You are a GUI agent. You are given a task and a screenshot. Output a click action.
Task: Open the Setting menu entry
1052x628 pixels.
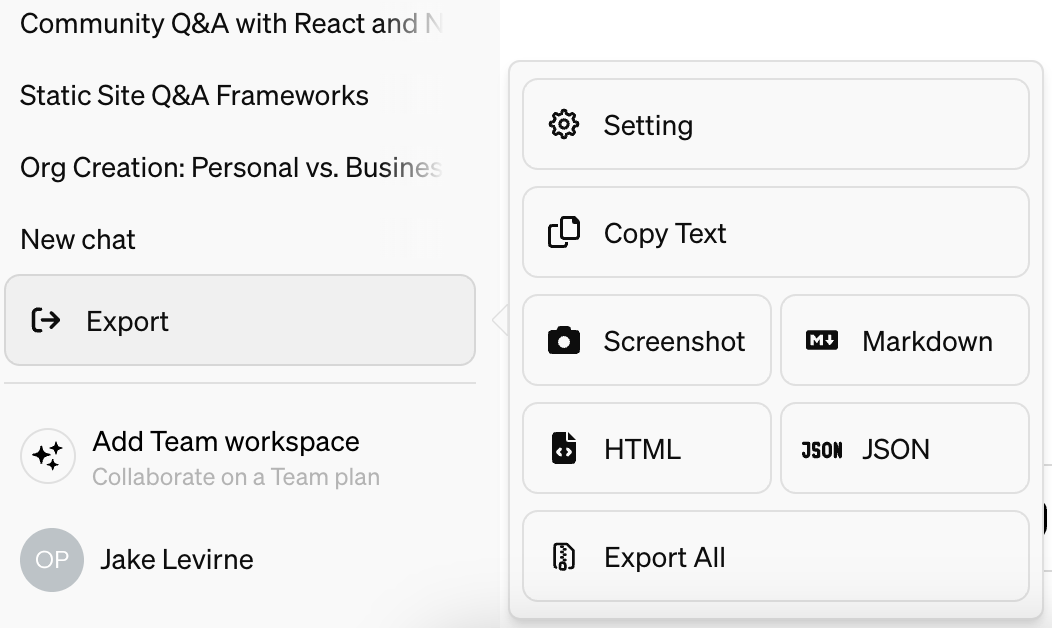point(775,125)
